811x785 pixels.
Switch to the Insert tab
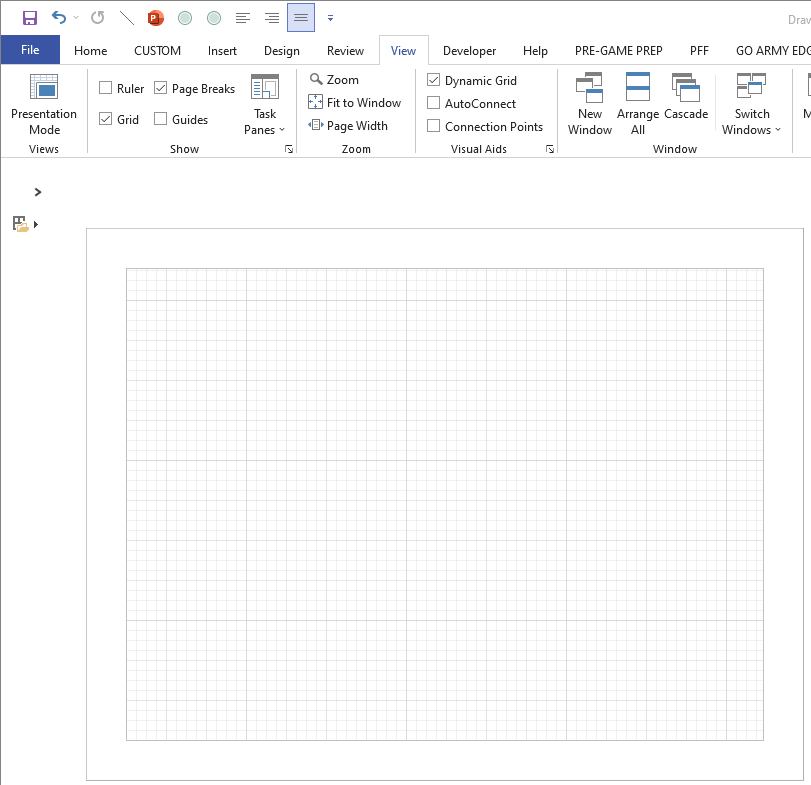[222, 51]
